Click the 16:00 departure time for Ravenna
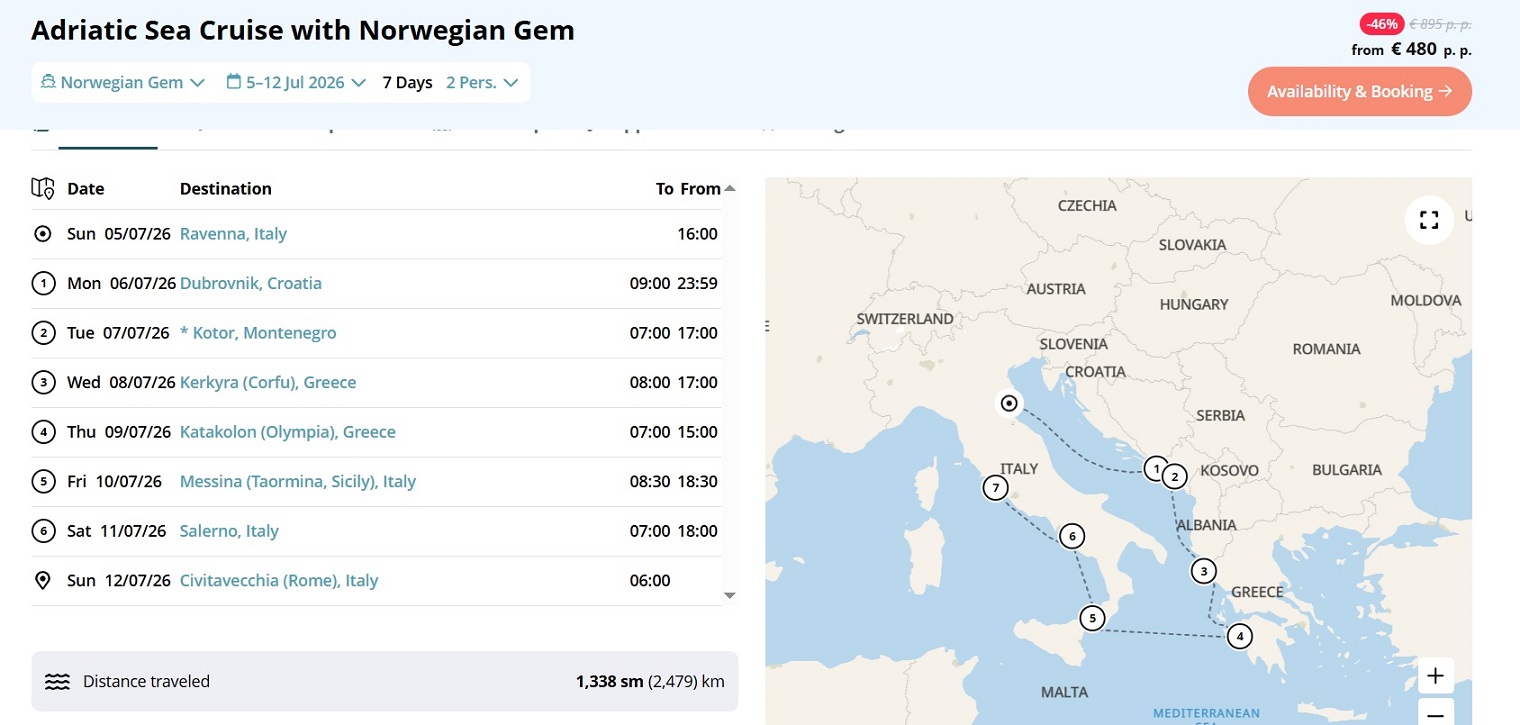Screen dimensions: 1520x725 697,234
